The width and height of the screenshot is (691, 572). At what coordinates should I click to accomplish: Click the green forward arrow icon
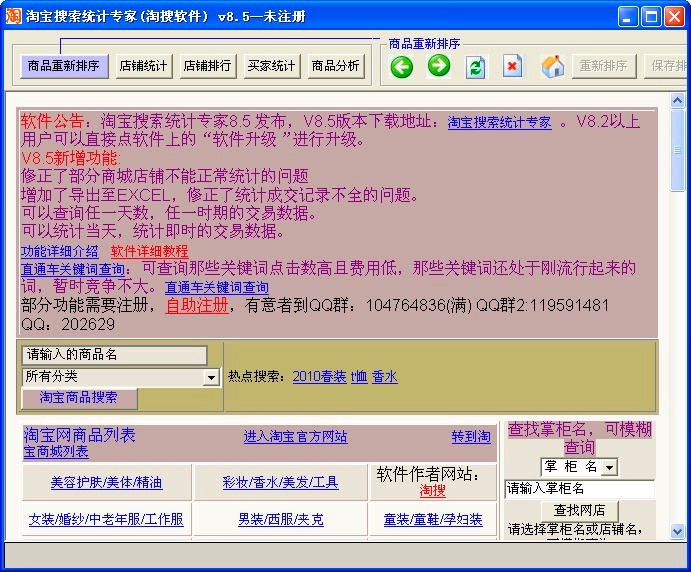[439, 66]
